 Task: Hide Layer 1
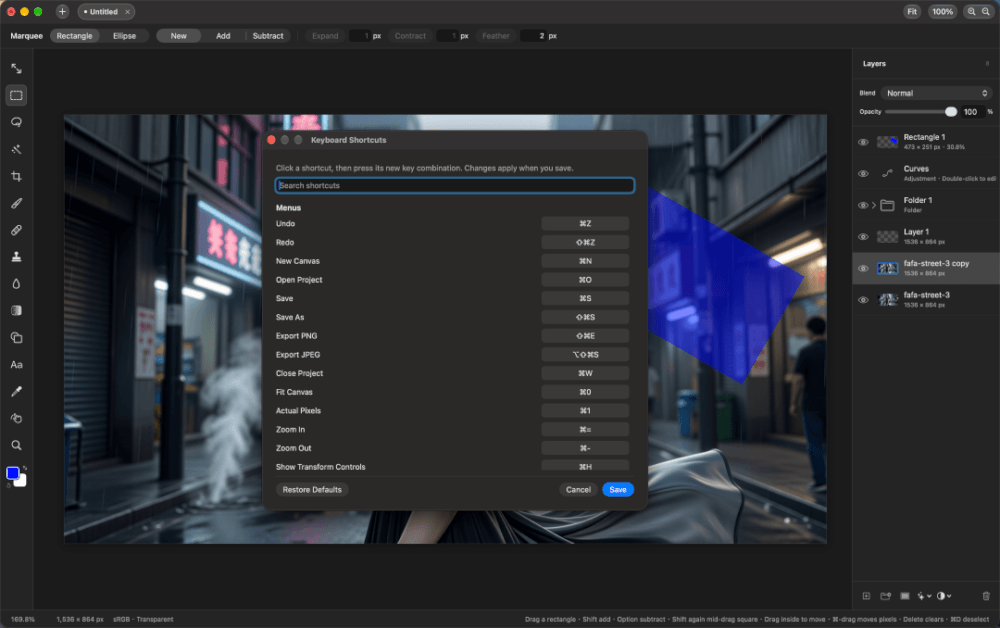coord(863,237)
